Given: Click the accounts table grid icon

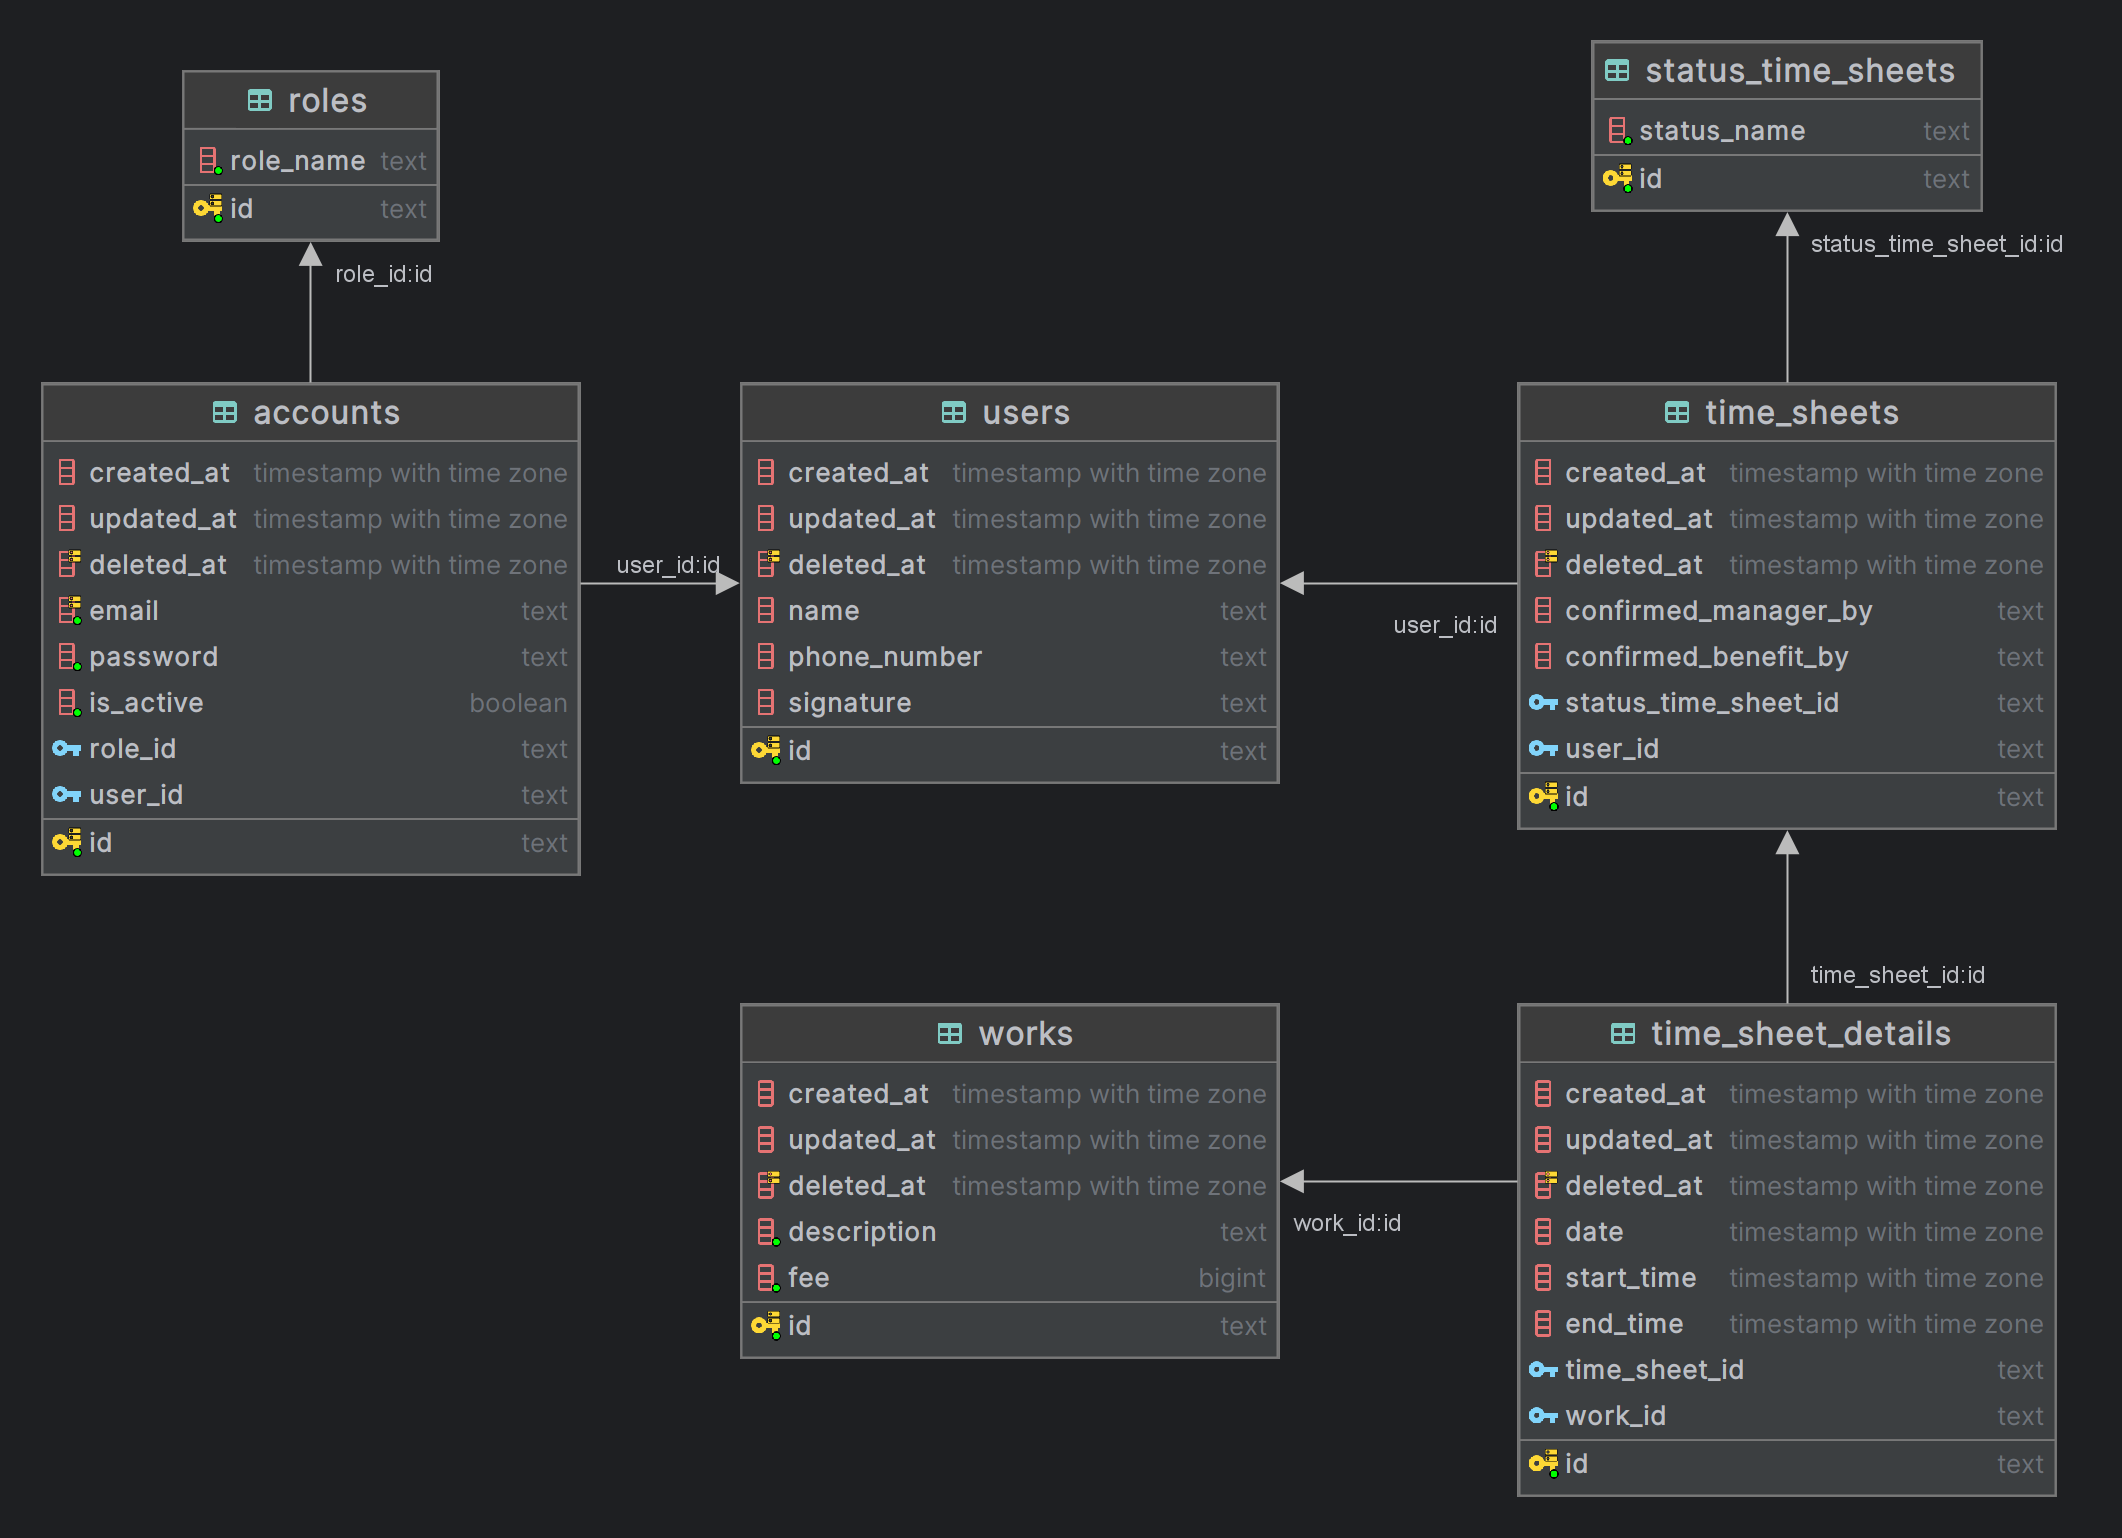Looking at the screenshot, I should click(x=225, y=413).
